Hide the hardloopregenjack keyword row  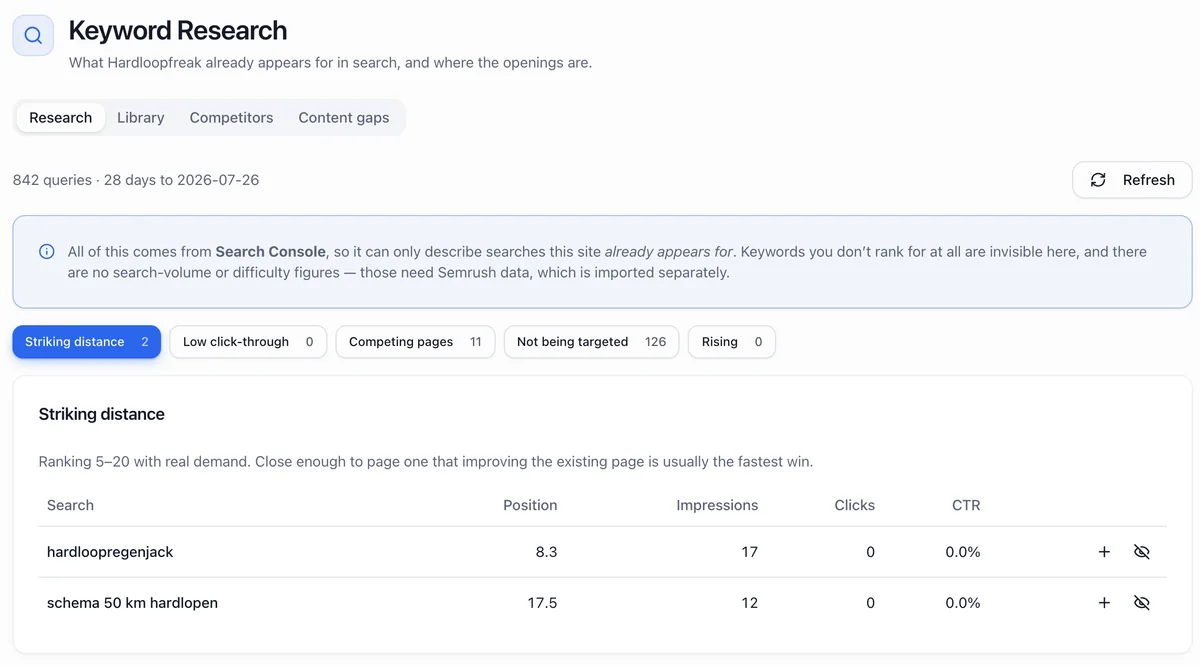tap(1142, 552)
